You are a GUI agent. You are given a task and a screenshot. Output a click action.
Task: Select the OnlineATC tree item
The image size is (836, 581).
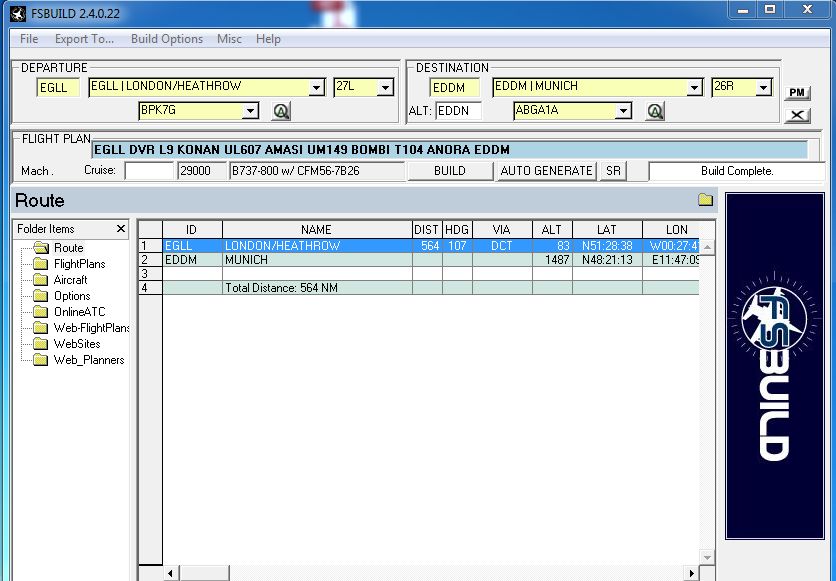(79, 312)
